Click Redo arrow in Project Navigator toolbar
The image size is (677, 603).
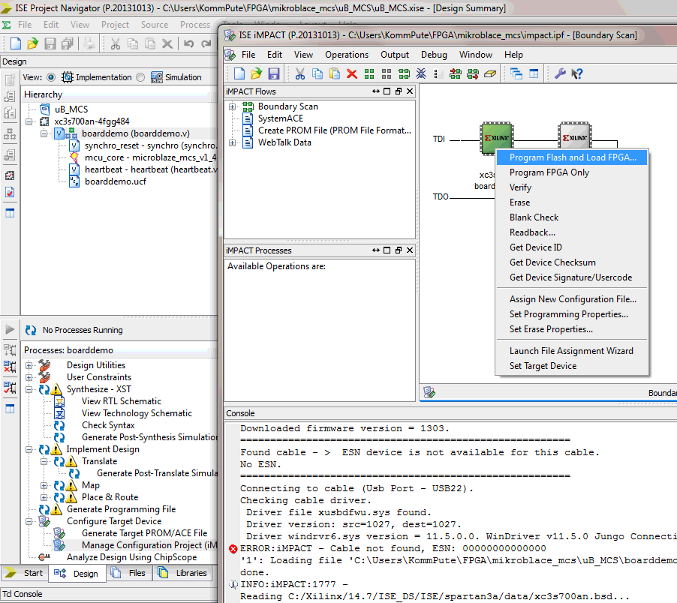coord(206,44)
